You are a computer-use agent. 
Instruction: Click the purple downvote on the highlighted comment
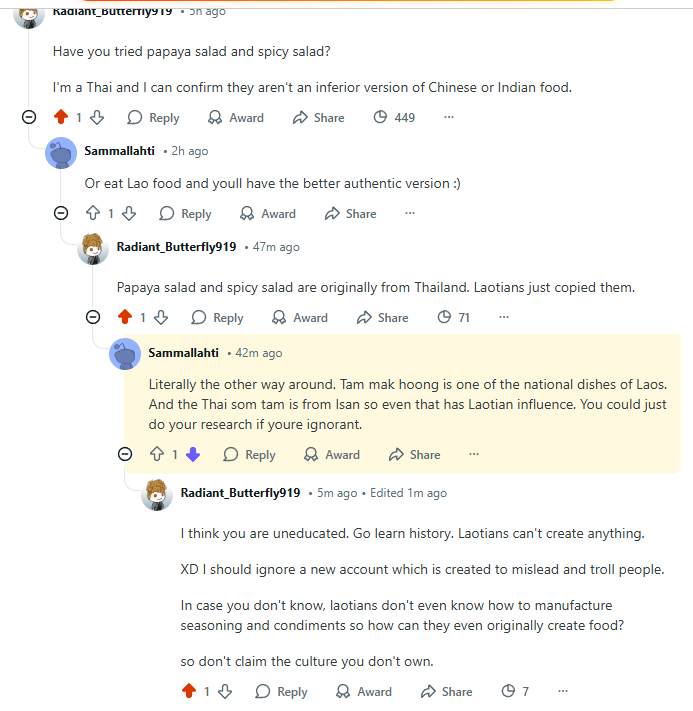(193, 455)
